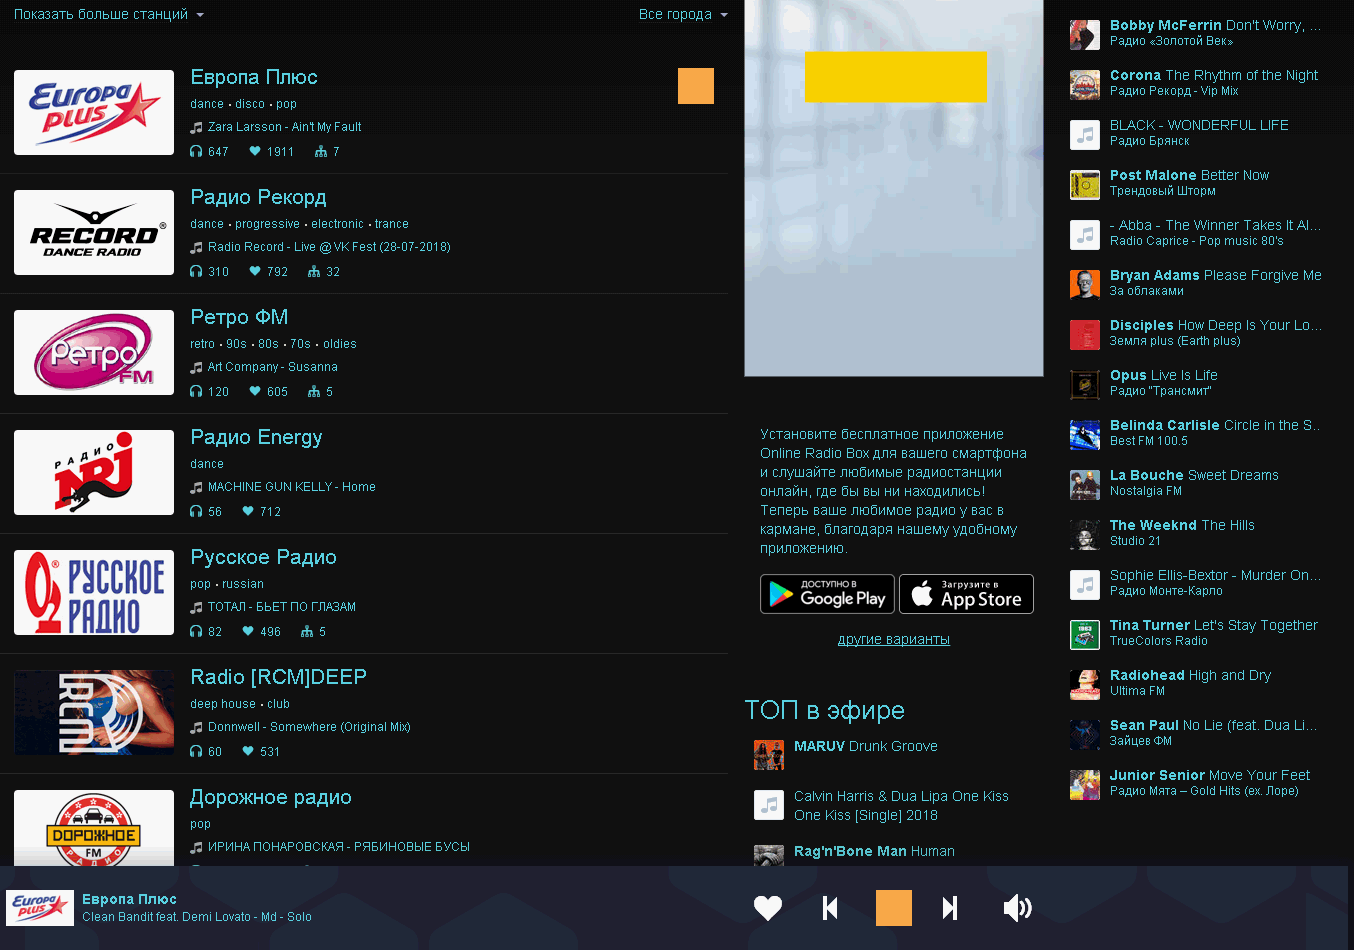Open the Европа Плюс station logo
This screenshot has width=1354, height=950.
(x=94, y=112)
